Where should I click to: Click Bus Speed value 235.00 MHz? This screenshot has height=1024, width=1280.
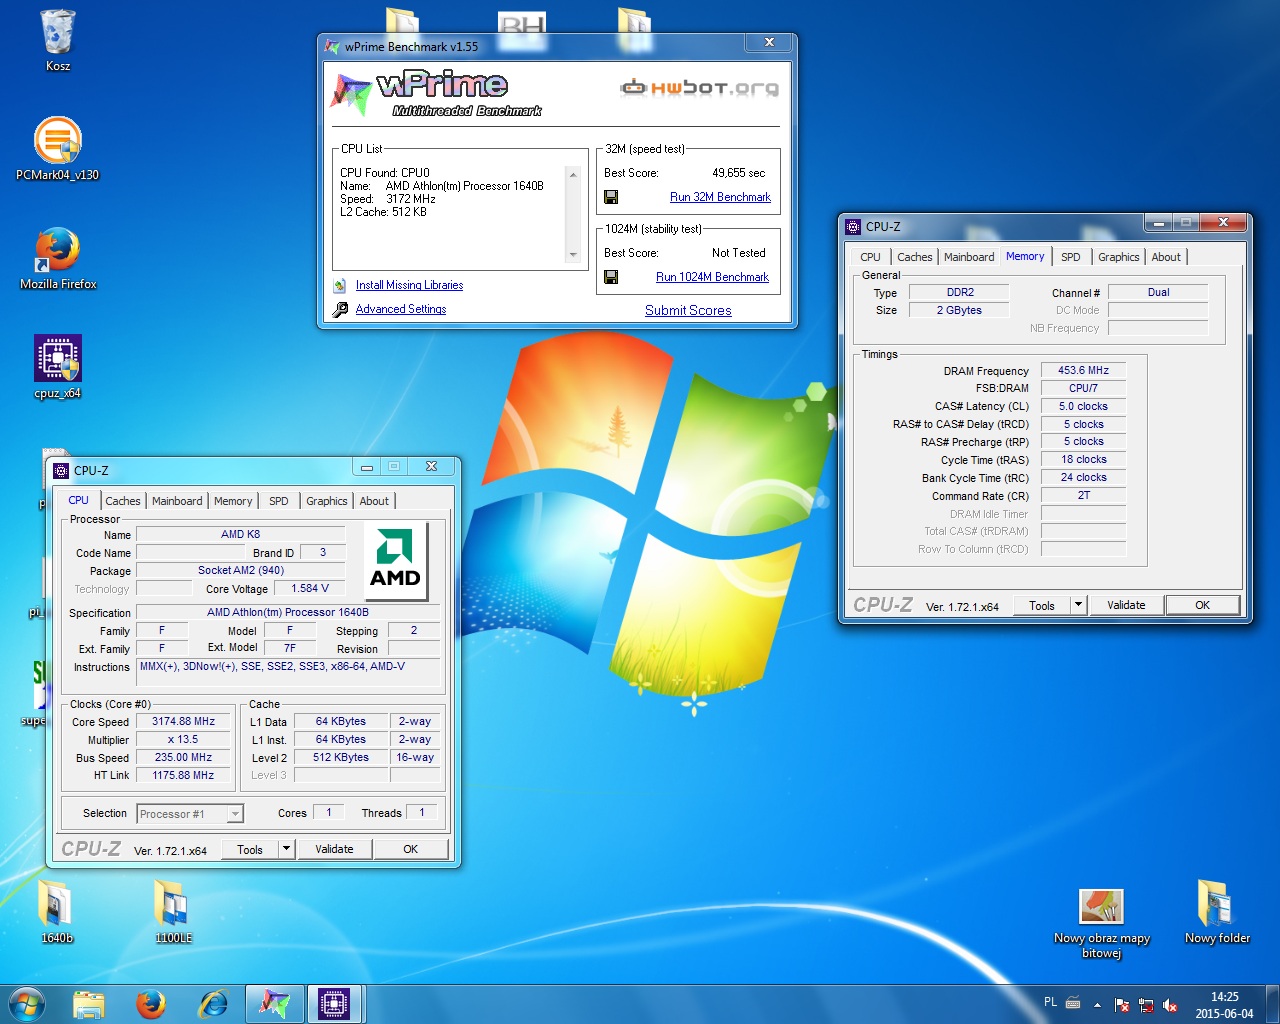[184, 757]
